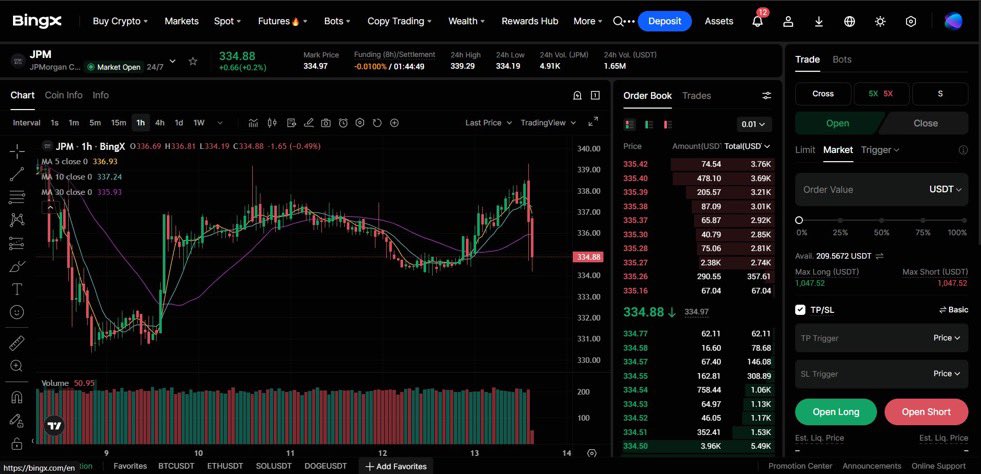Select the 4h chart interval
The height and width of the screenshot is (474, 981).
tap(160, 123)
